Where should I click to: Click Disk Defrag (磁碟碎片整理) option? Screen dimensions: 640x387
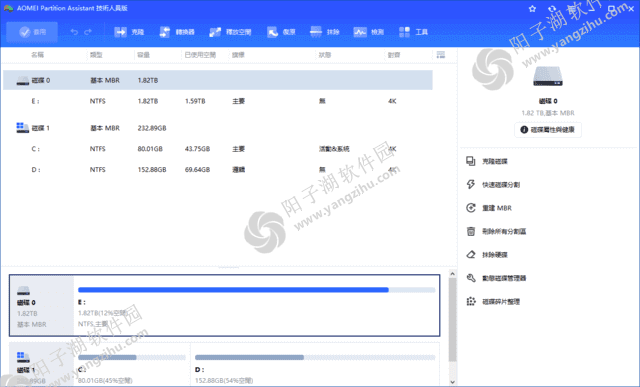493,302
